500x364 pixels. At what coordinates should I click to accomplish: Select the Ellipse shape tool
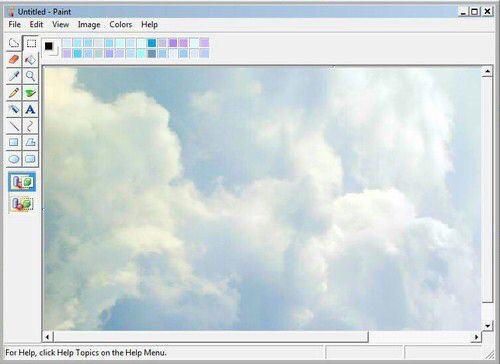(14, 159)
